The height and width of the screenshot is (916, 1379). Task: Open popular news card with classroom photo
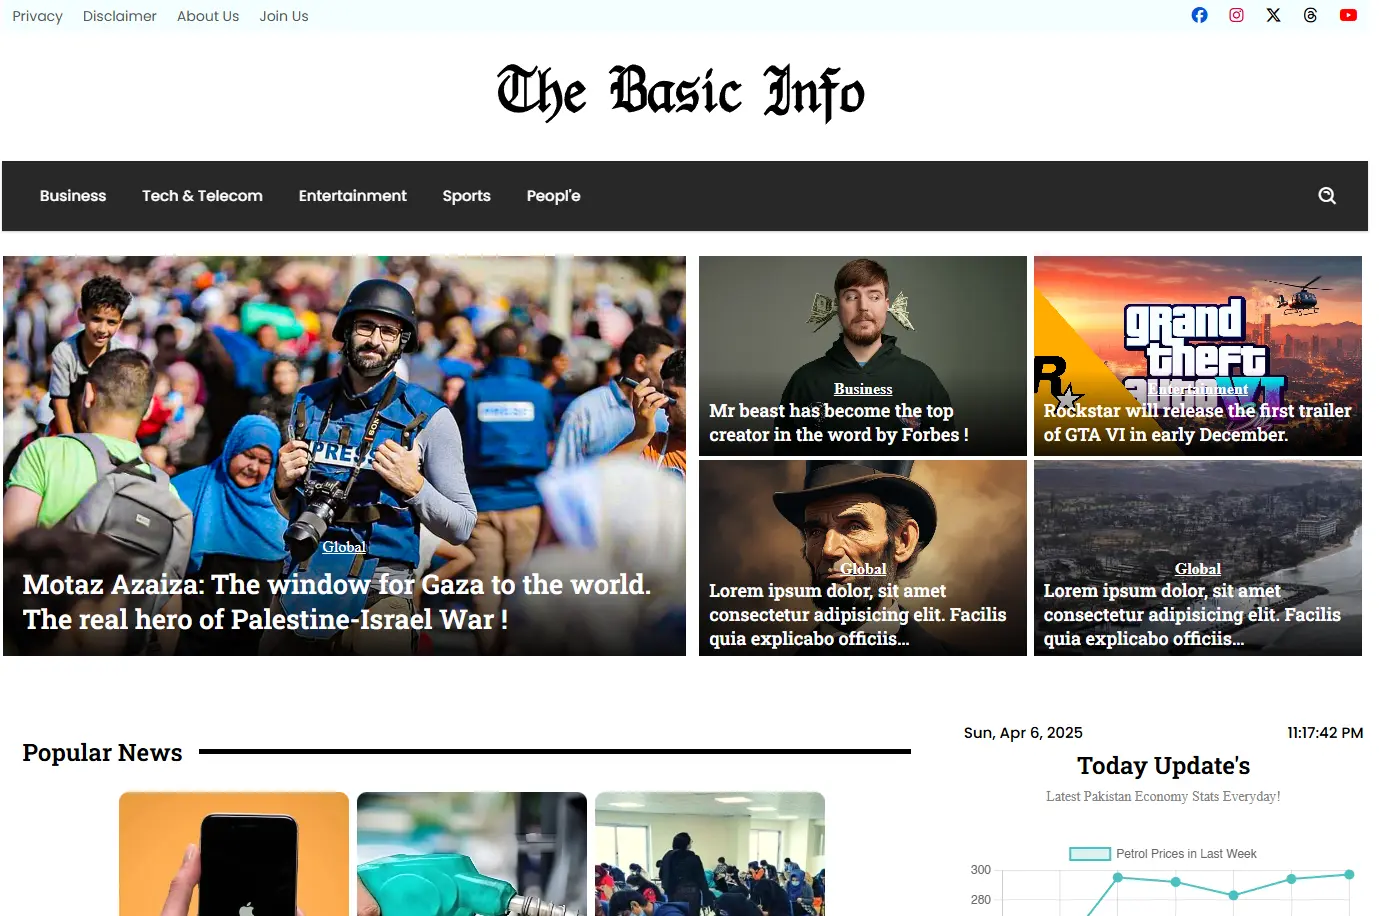[x=710, y=854]
